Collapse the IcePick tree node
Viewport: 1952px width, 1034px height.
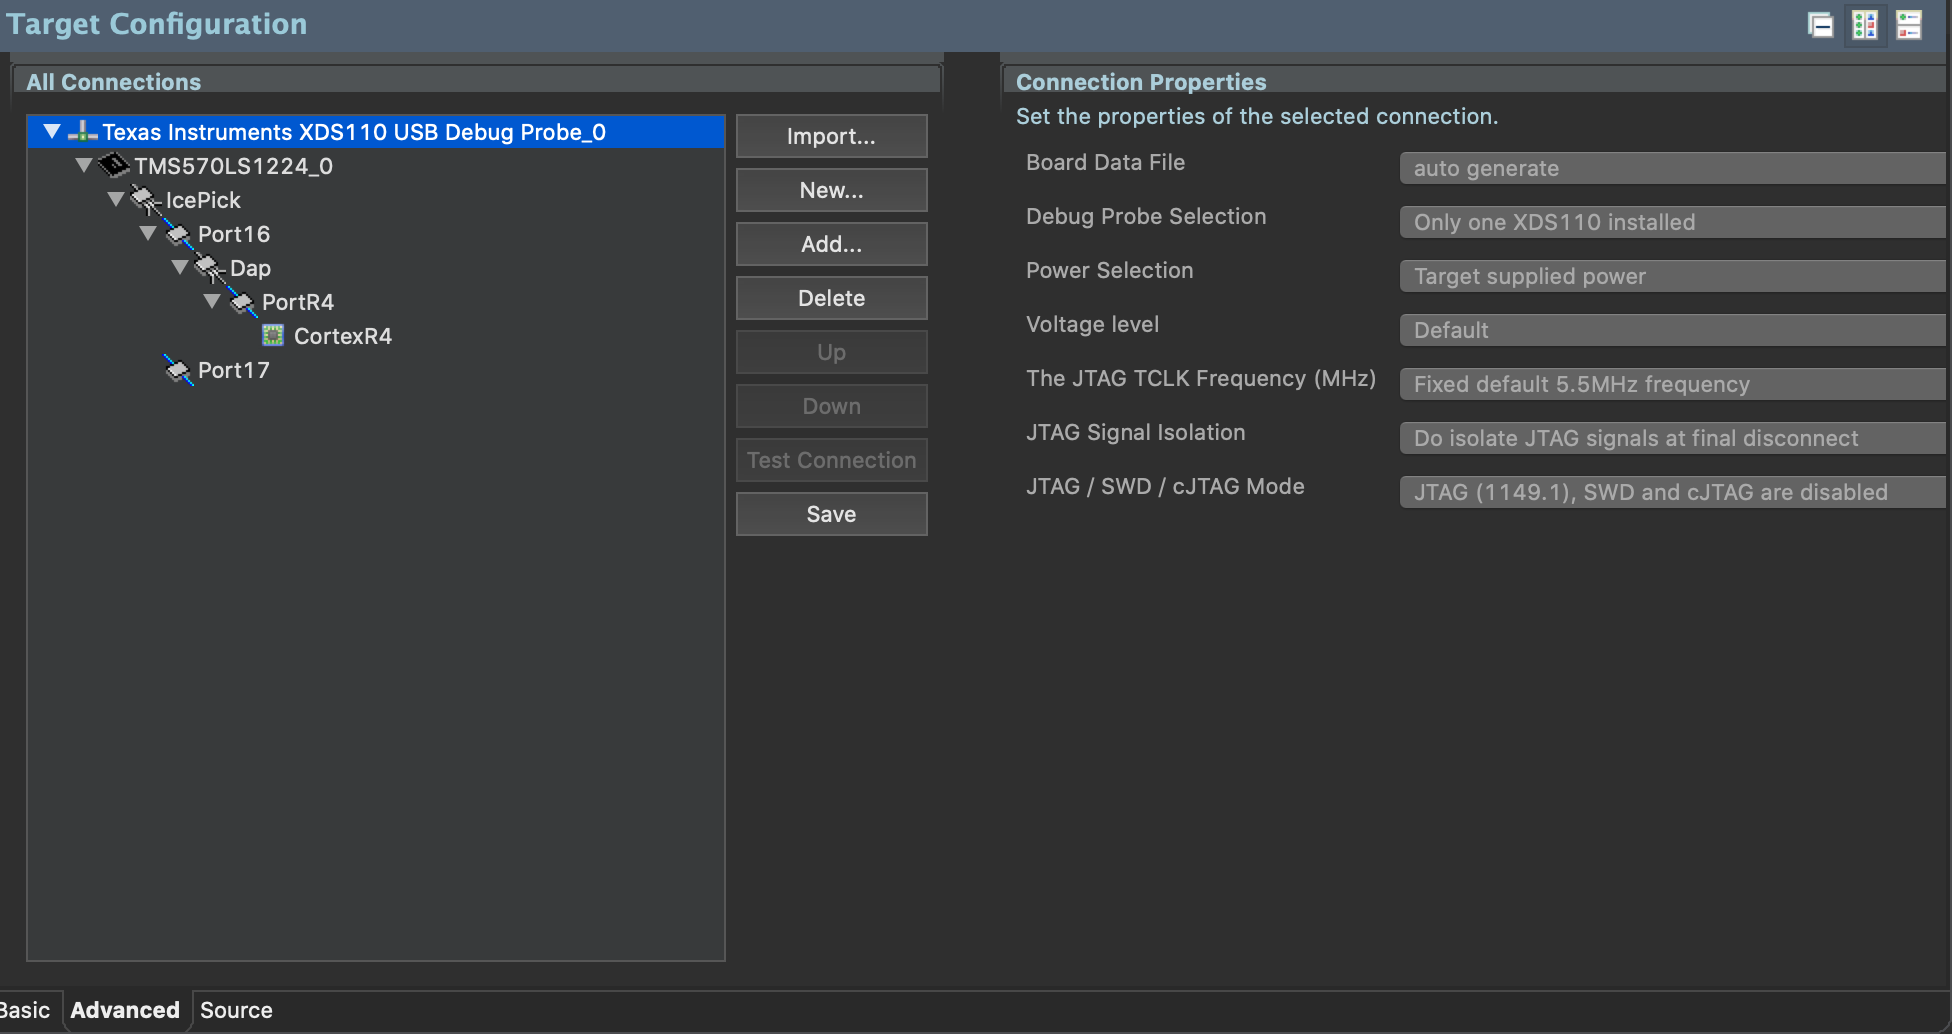116,199
